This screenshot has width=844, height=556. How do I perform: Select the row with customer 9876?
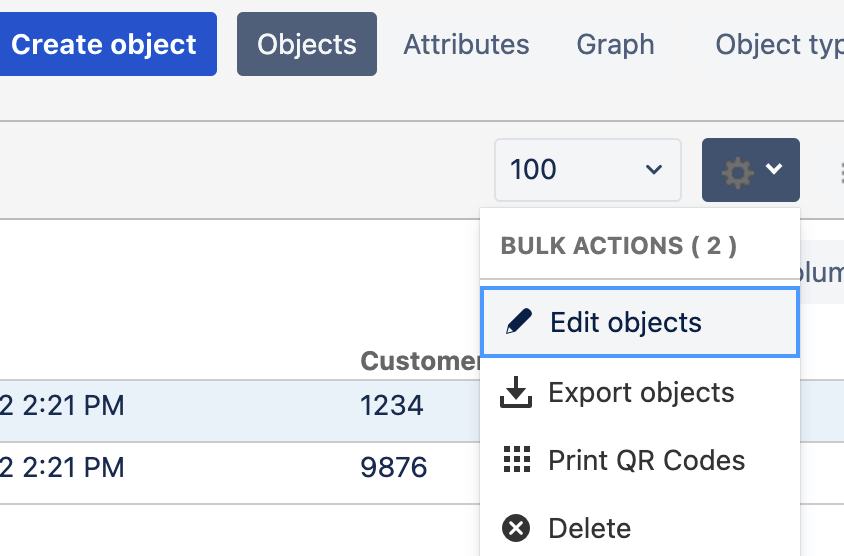click(x=392, y=467)
